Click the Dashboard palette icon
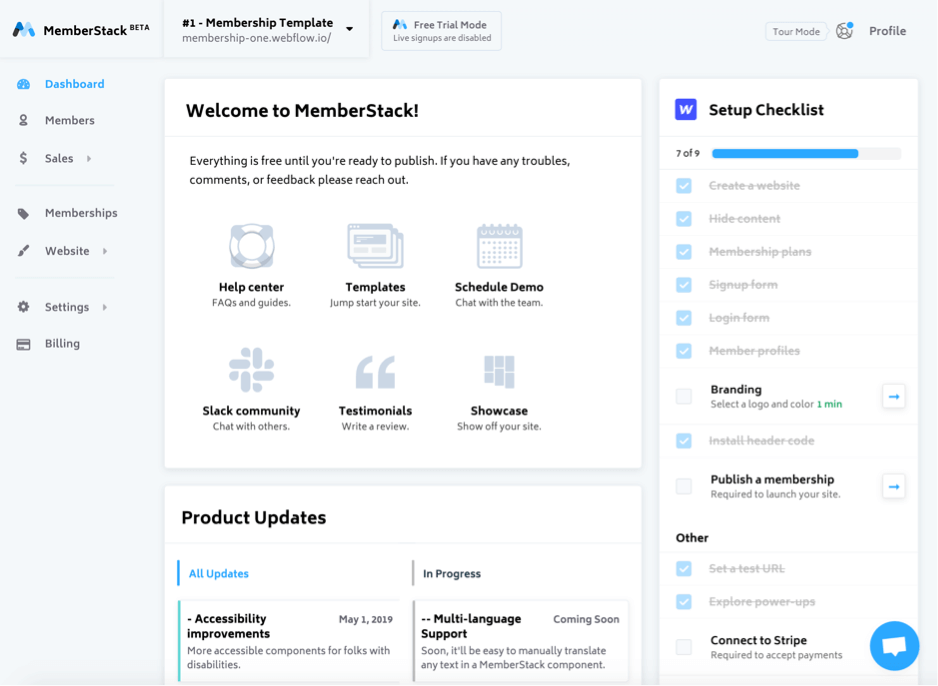Screen dimensions: 938x686 pyautogui.click(x=23, y=84)
